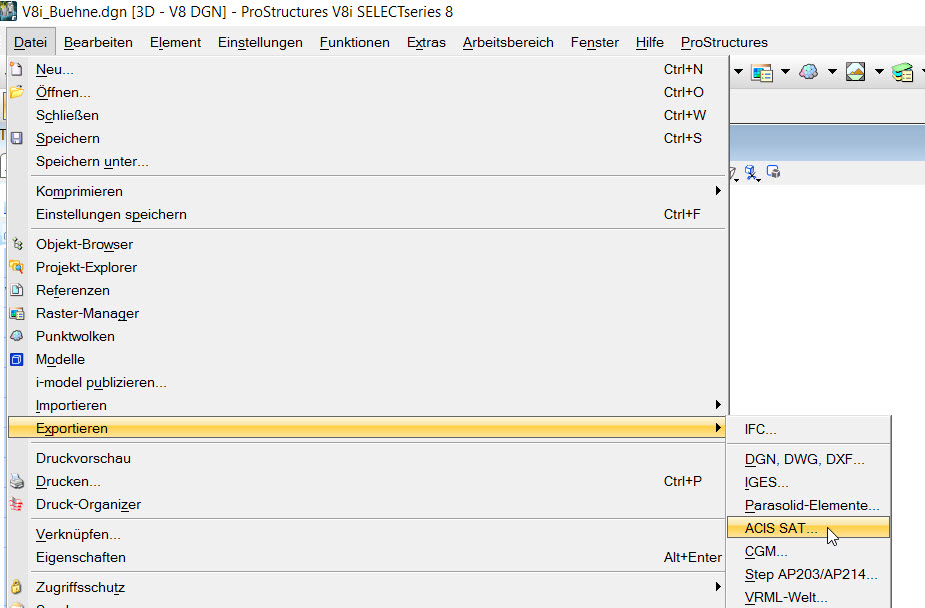925x608 pixels.
Task: Click the Drucken printer icon
Action: pyautogui.click(x=17, y=481)
